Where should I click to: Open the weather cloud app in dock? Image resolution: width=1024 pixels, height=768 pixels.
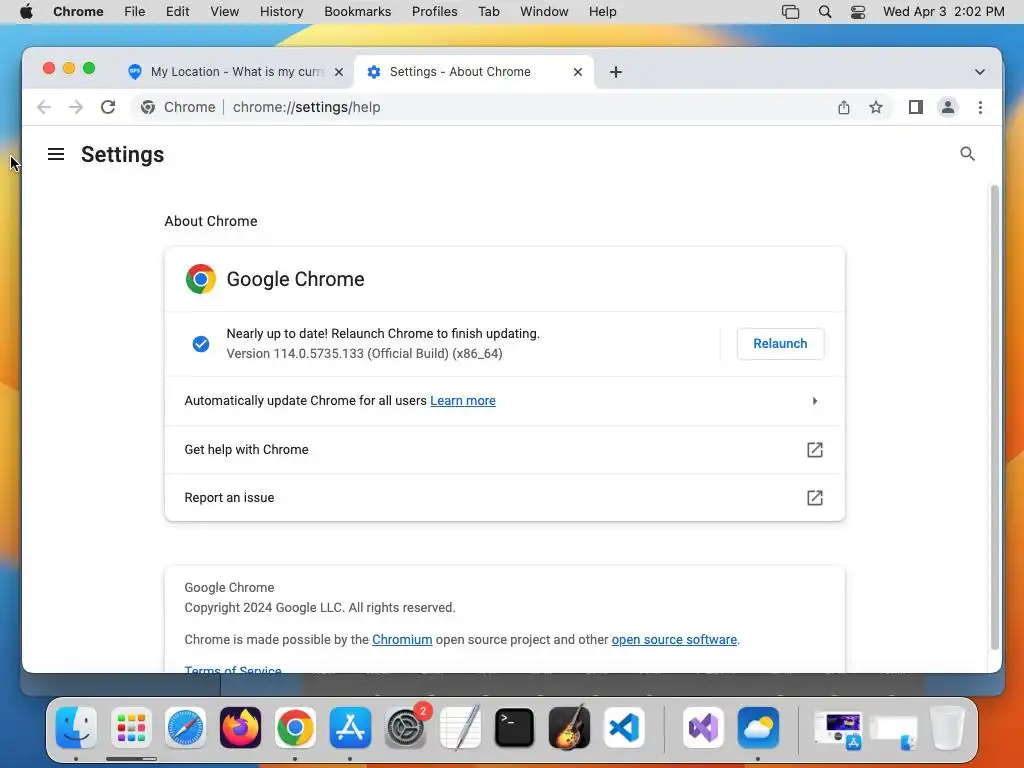point(758,727)
